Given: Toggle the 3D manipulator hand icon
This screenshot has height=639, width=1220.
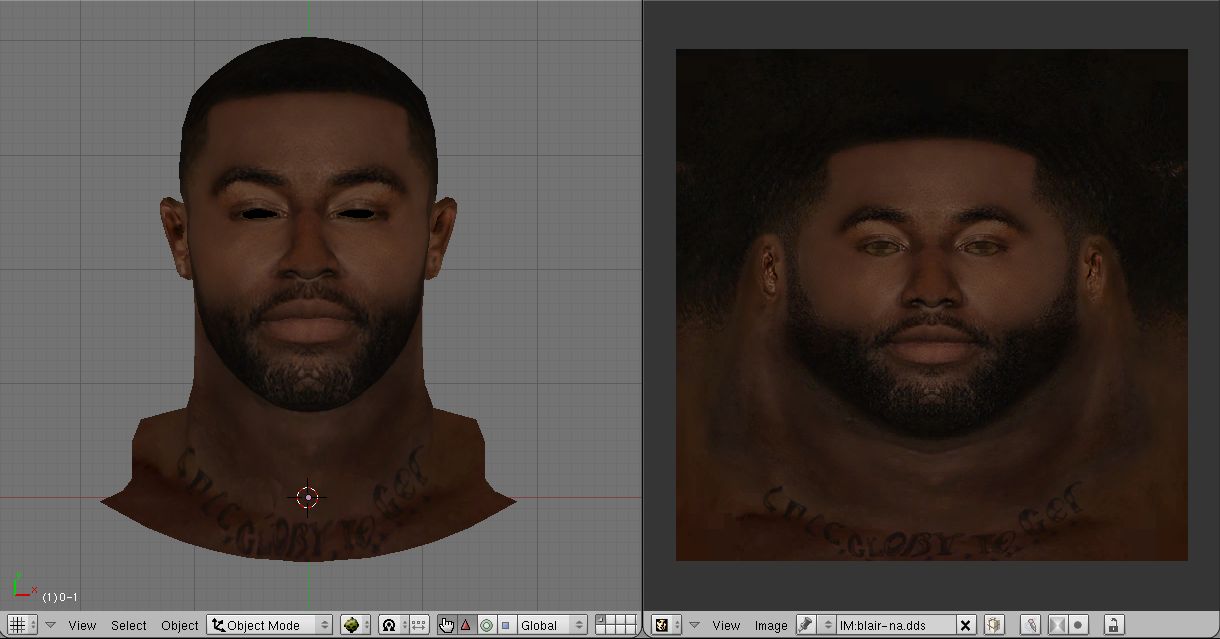Looking at the screenshot, I should click(446, 625).
